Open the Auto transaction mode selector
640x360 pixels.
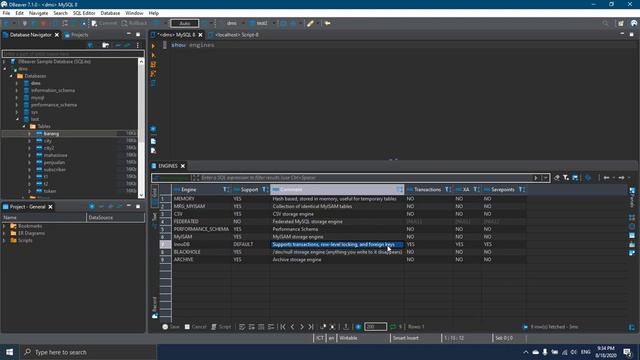[185, 23]
